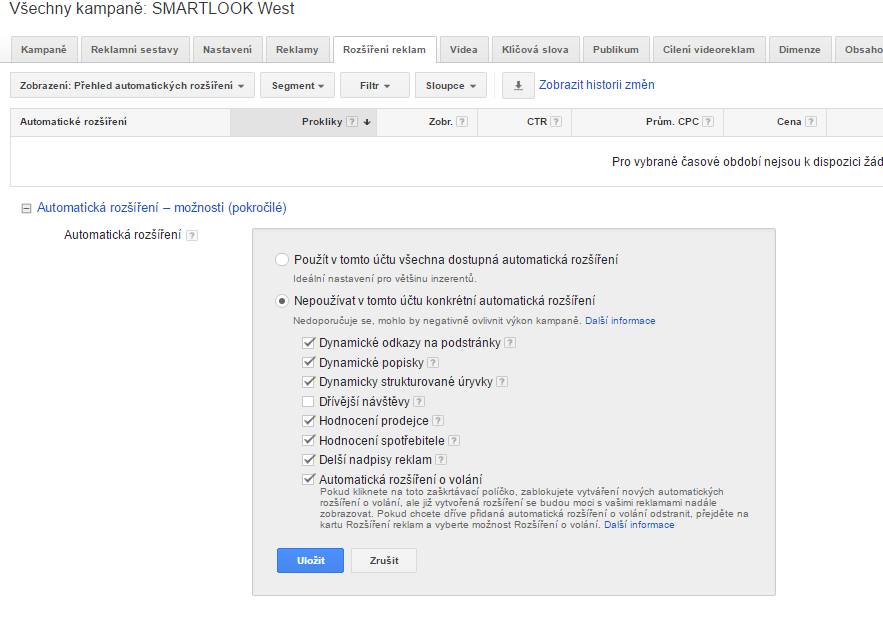Open Další informace link in call extensions note
The width and height of the screenshot is (883, 634).
click(639, 525)
